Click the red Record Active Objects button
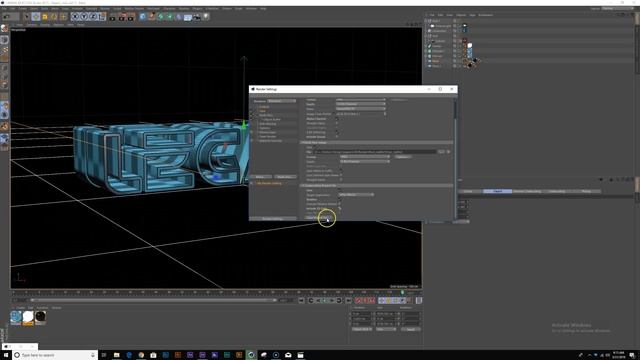Viewport: 640px width, 360px height. point(358,301)
